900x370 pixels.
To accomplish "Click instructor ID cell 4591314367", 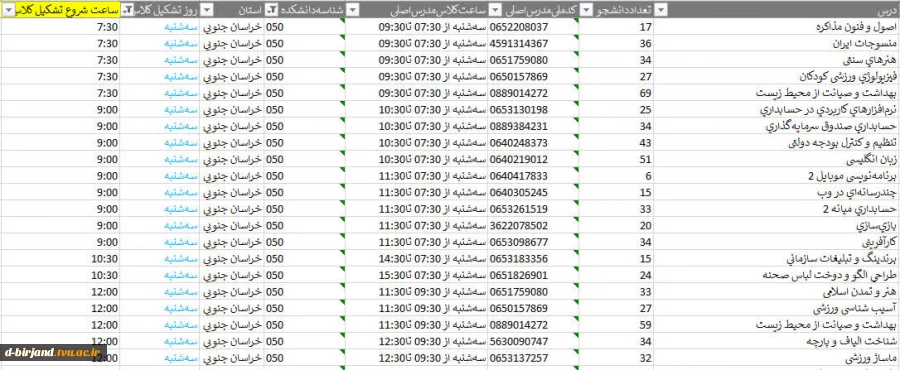I will (x=533, y=44).
